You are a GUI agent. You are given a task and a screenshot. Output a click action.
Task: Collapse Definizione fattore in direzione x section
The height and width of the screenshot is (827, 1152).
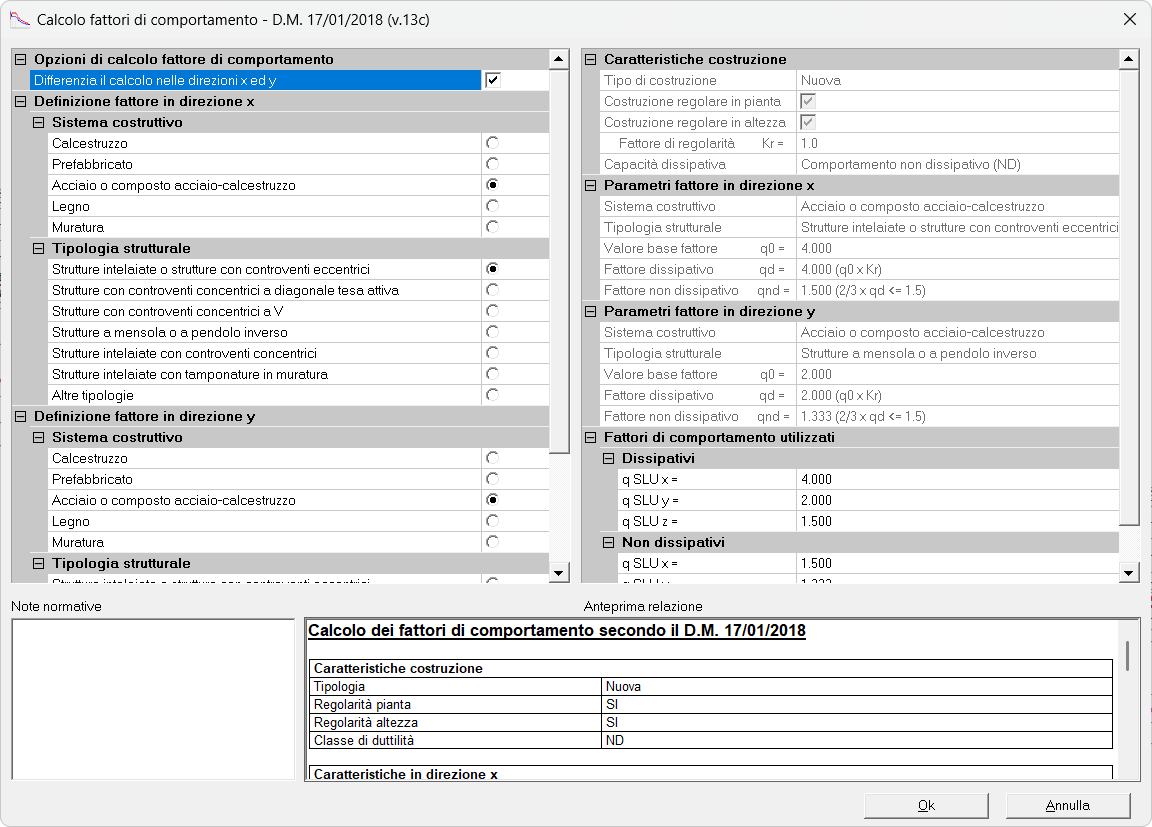point(21,101)
